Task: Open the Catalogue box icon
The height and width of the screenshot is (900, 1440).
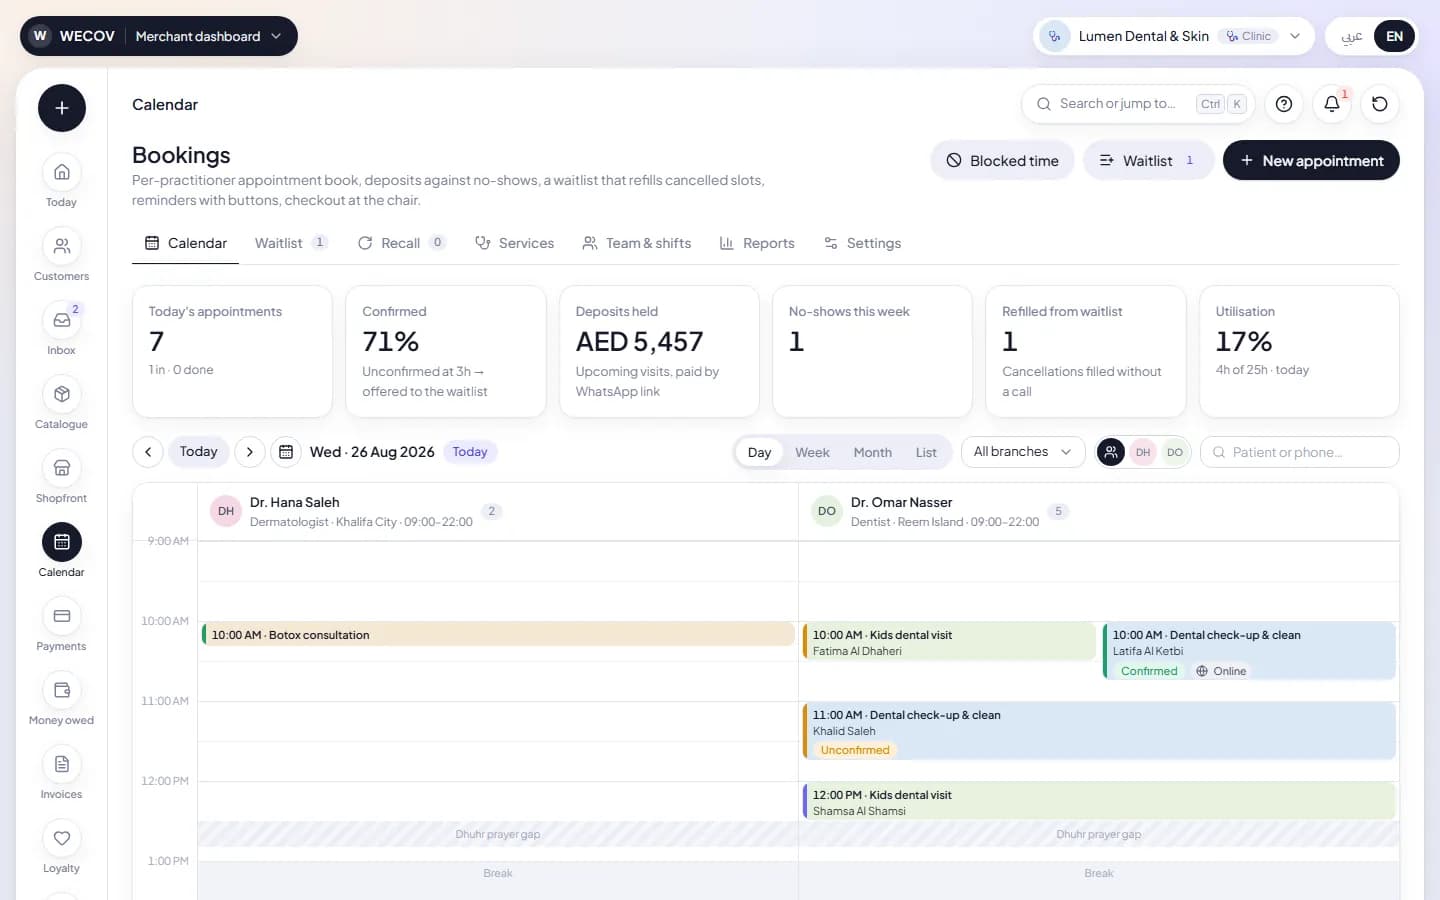Action: [61, 394]
